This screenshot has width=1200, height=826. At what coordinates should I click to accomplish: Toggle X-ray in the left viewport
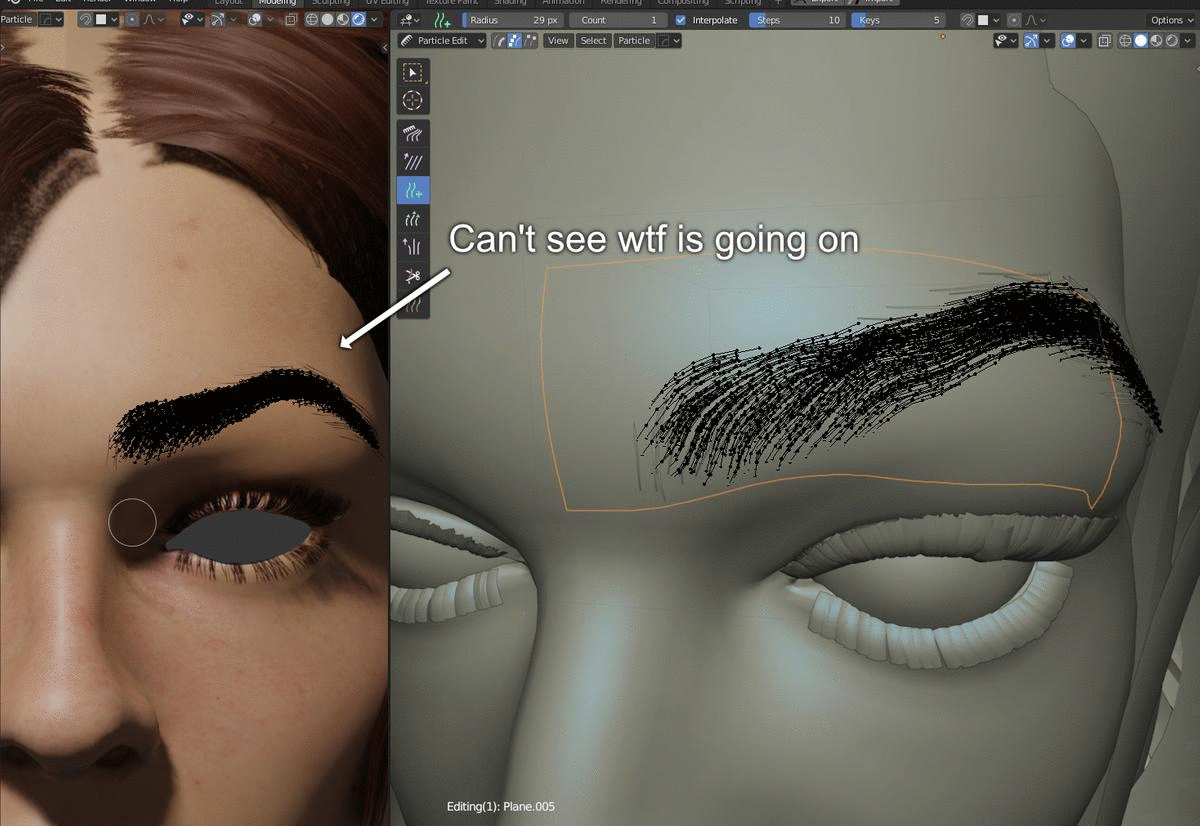291,19
